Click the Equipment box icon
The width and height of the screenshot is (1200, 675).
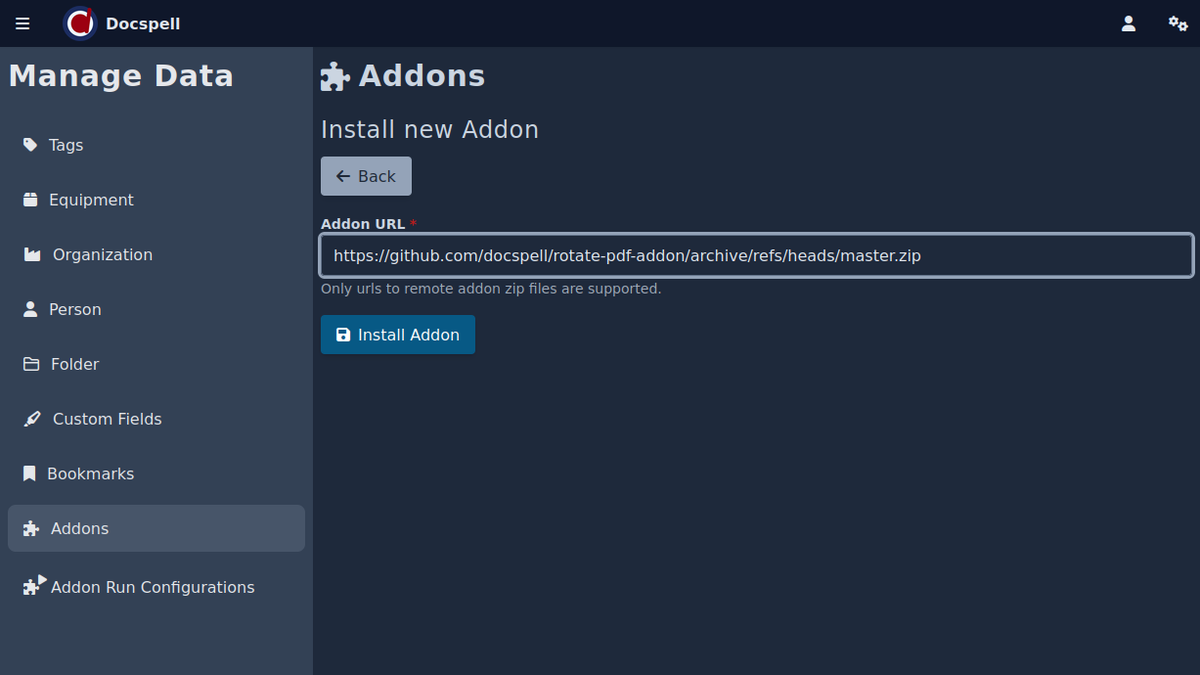[x=30, y=200]
